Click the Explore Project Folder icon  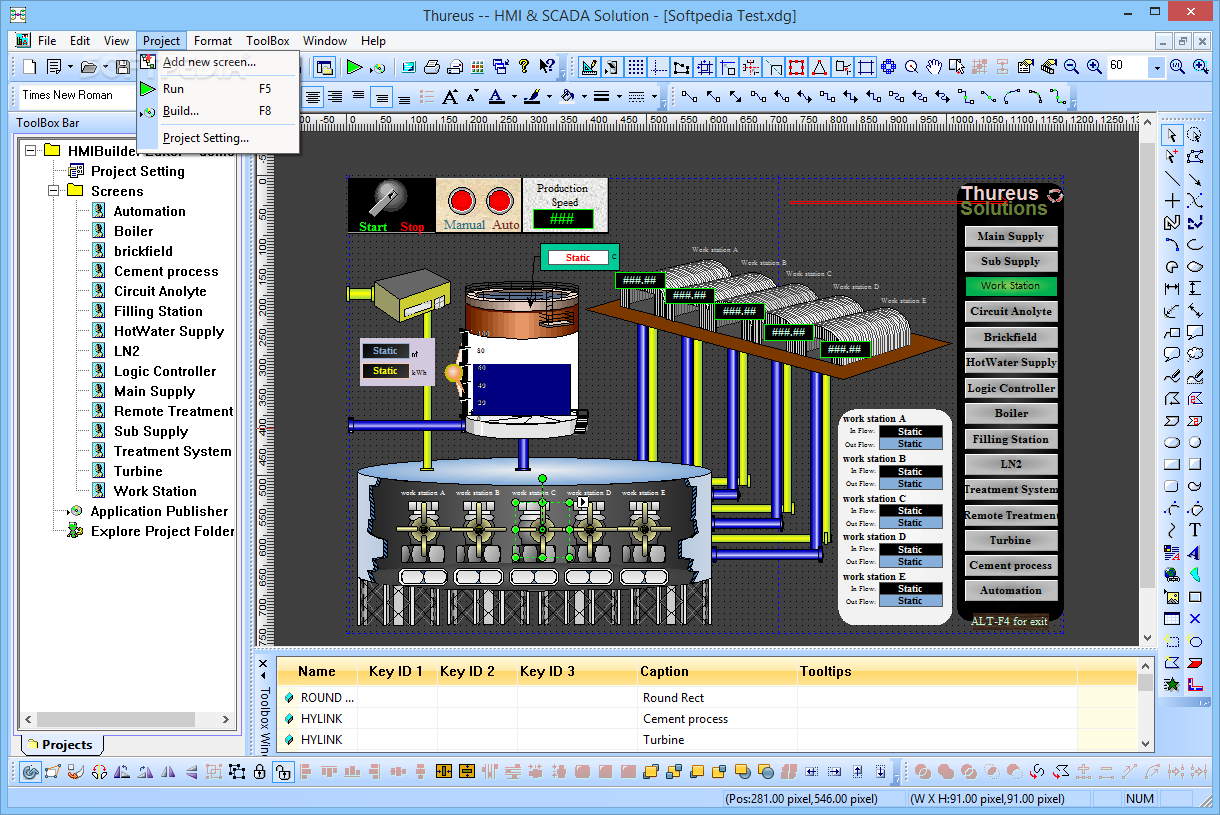click(x=76, y=531)
